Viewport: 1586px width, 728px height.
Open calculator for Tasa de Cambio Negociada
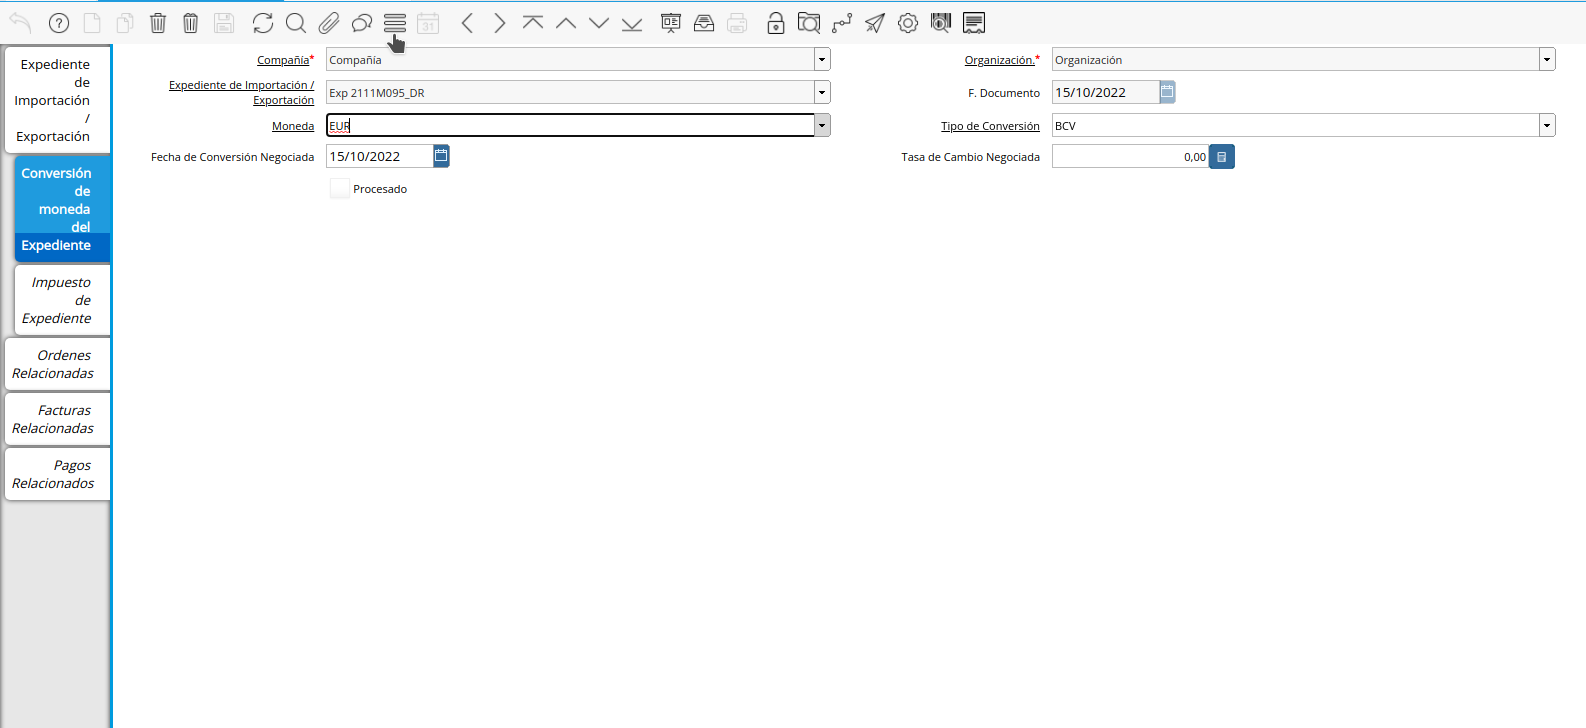(1222, 157)
